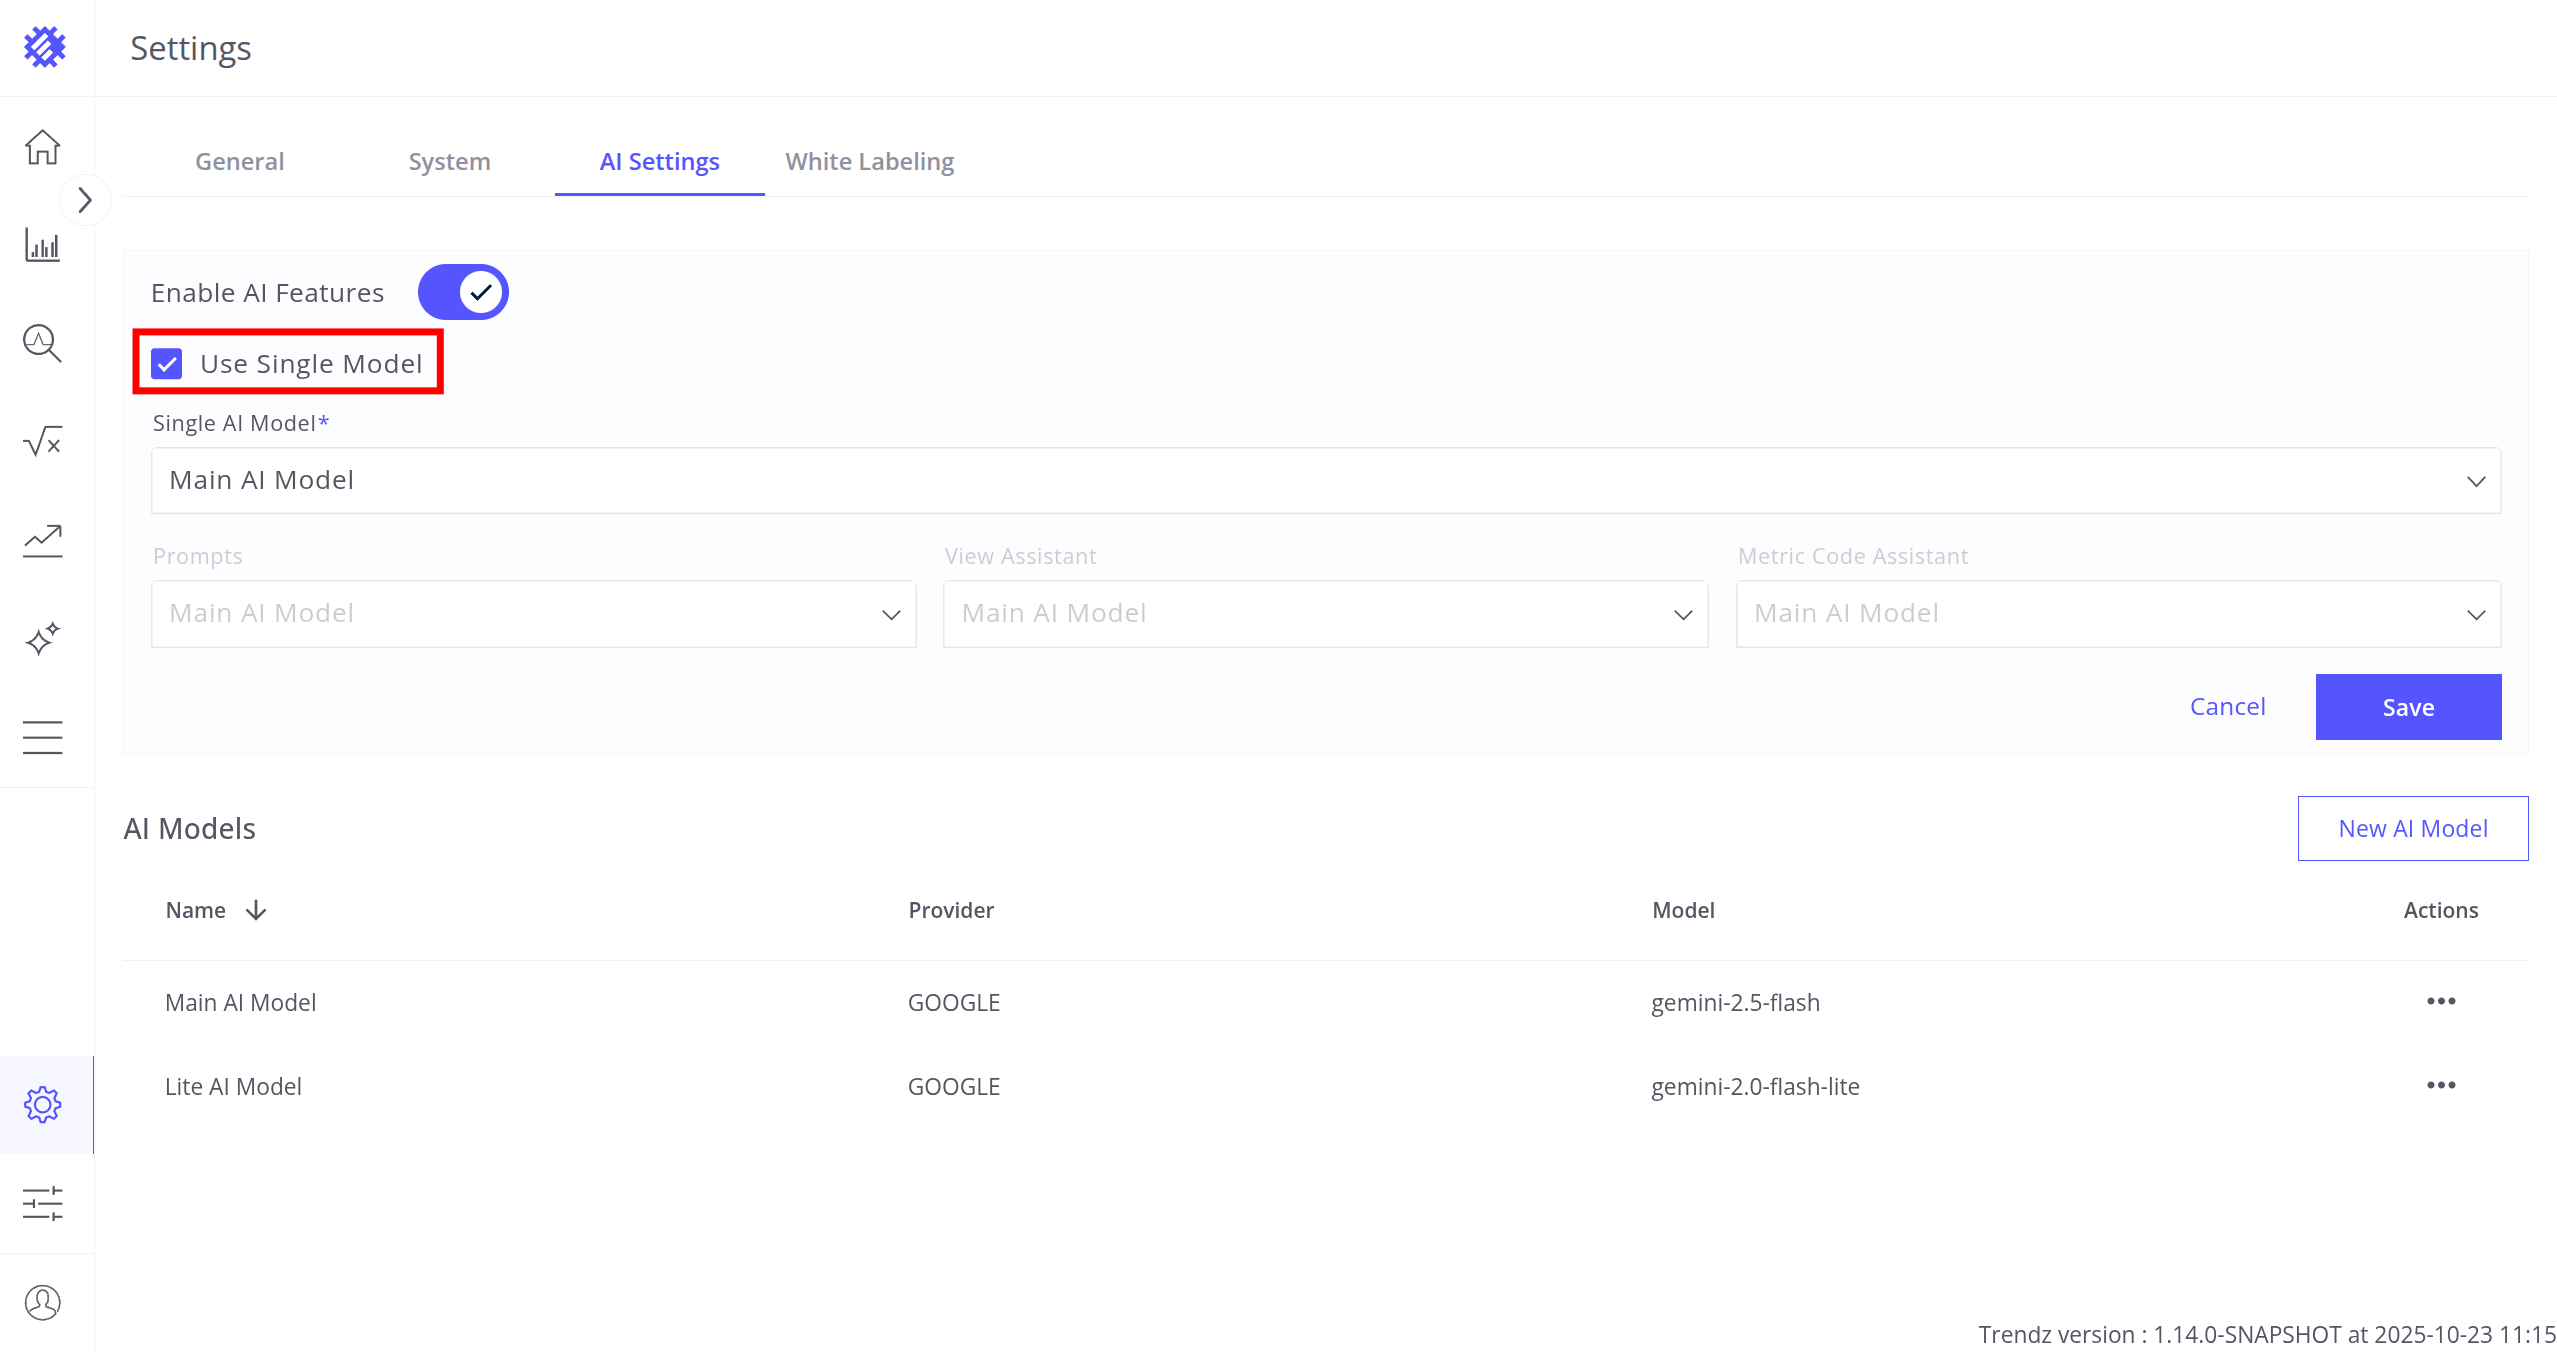This screenshot has width=2557, height=1352.
Task: Open the Single AI Model dropdown
Action: [x=1325, y=481]
